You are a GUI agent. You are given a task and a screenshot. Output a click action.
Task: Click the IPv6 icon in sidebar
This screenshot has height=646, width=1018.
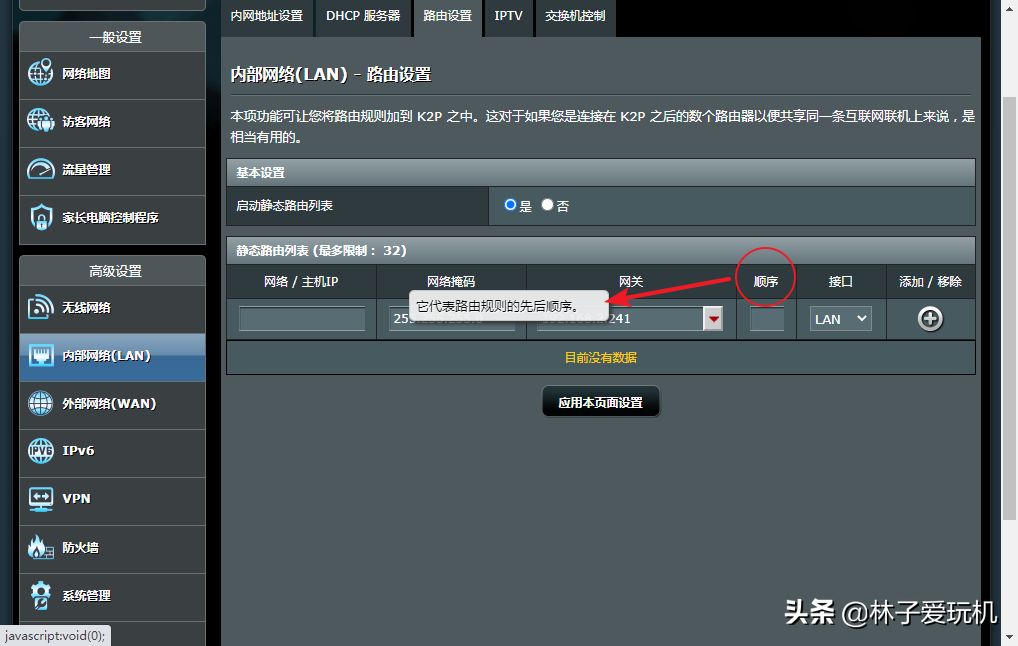click(x=41, y=451)
